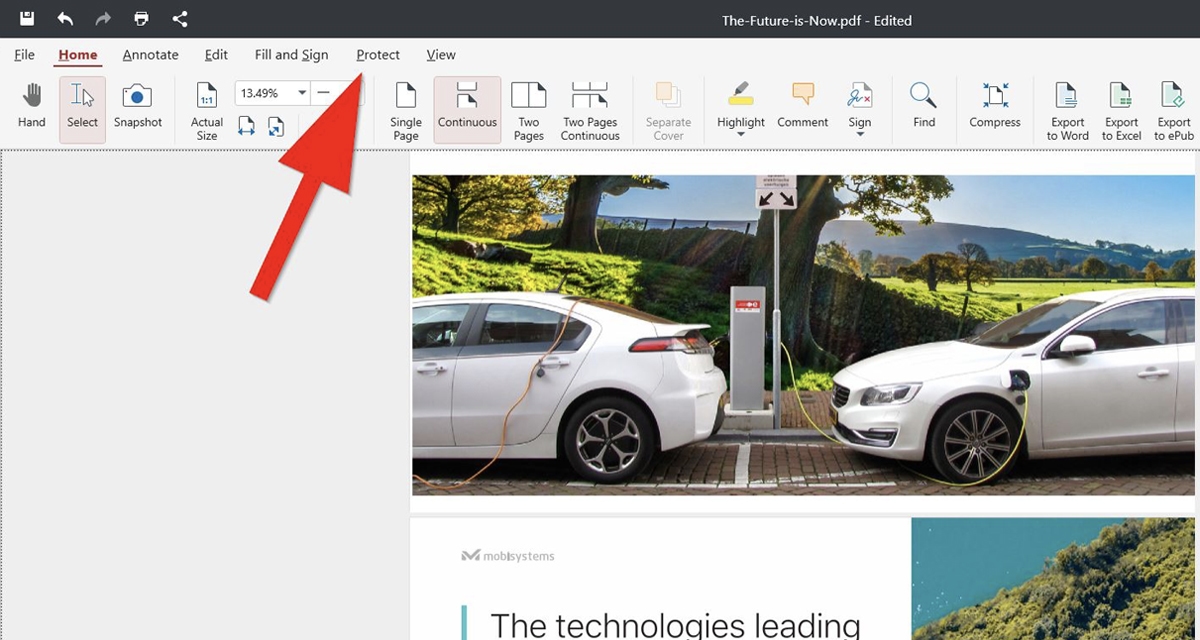Export the document to Word
The height and width of the screenshot is (640, 1200).
(x=1067, y=111)
